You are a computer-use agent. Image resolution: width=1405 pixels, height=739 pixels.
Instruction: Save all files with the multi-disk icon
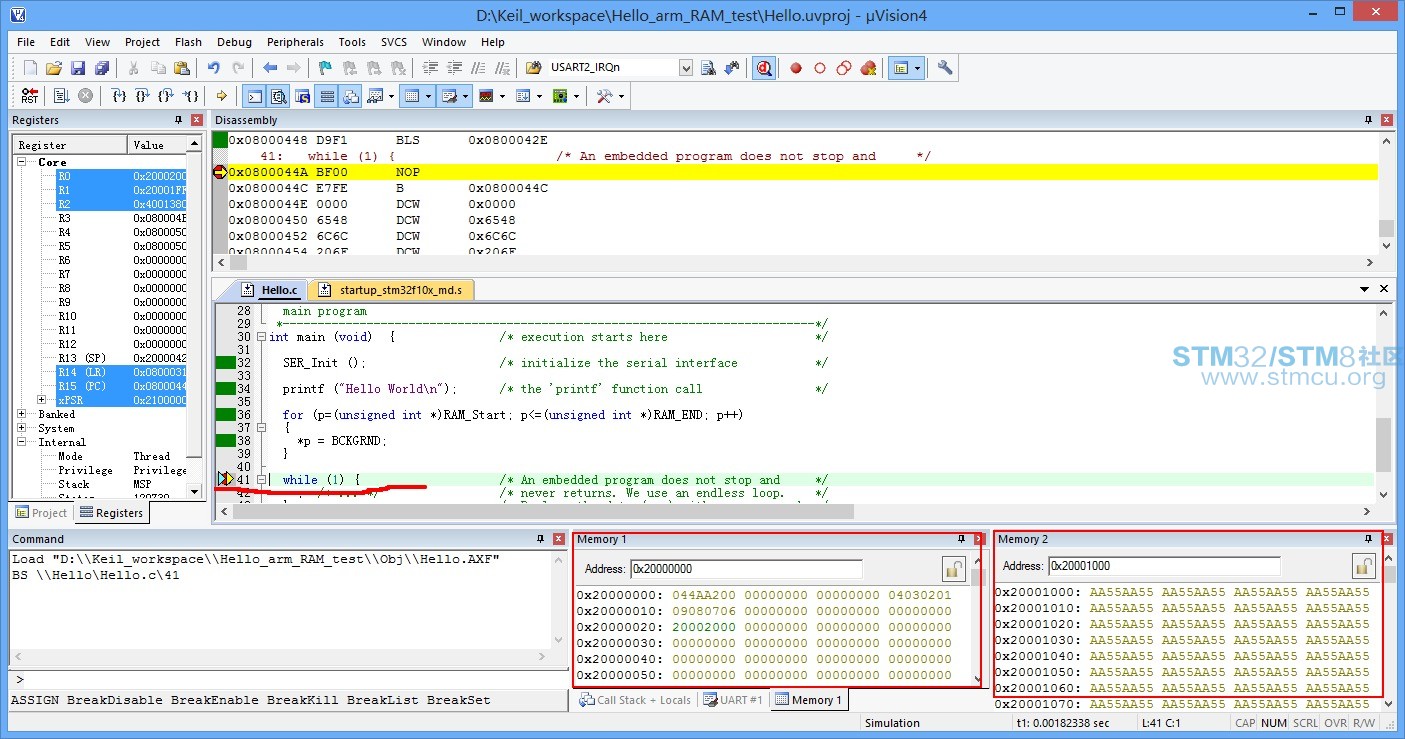pos(102,68)
